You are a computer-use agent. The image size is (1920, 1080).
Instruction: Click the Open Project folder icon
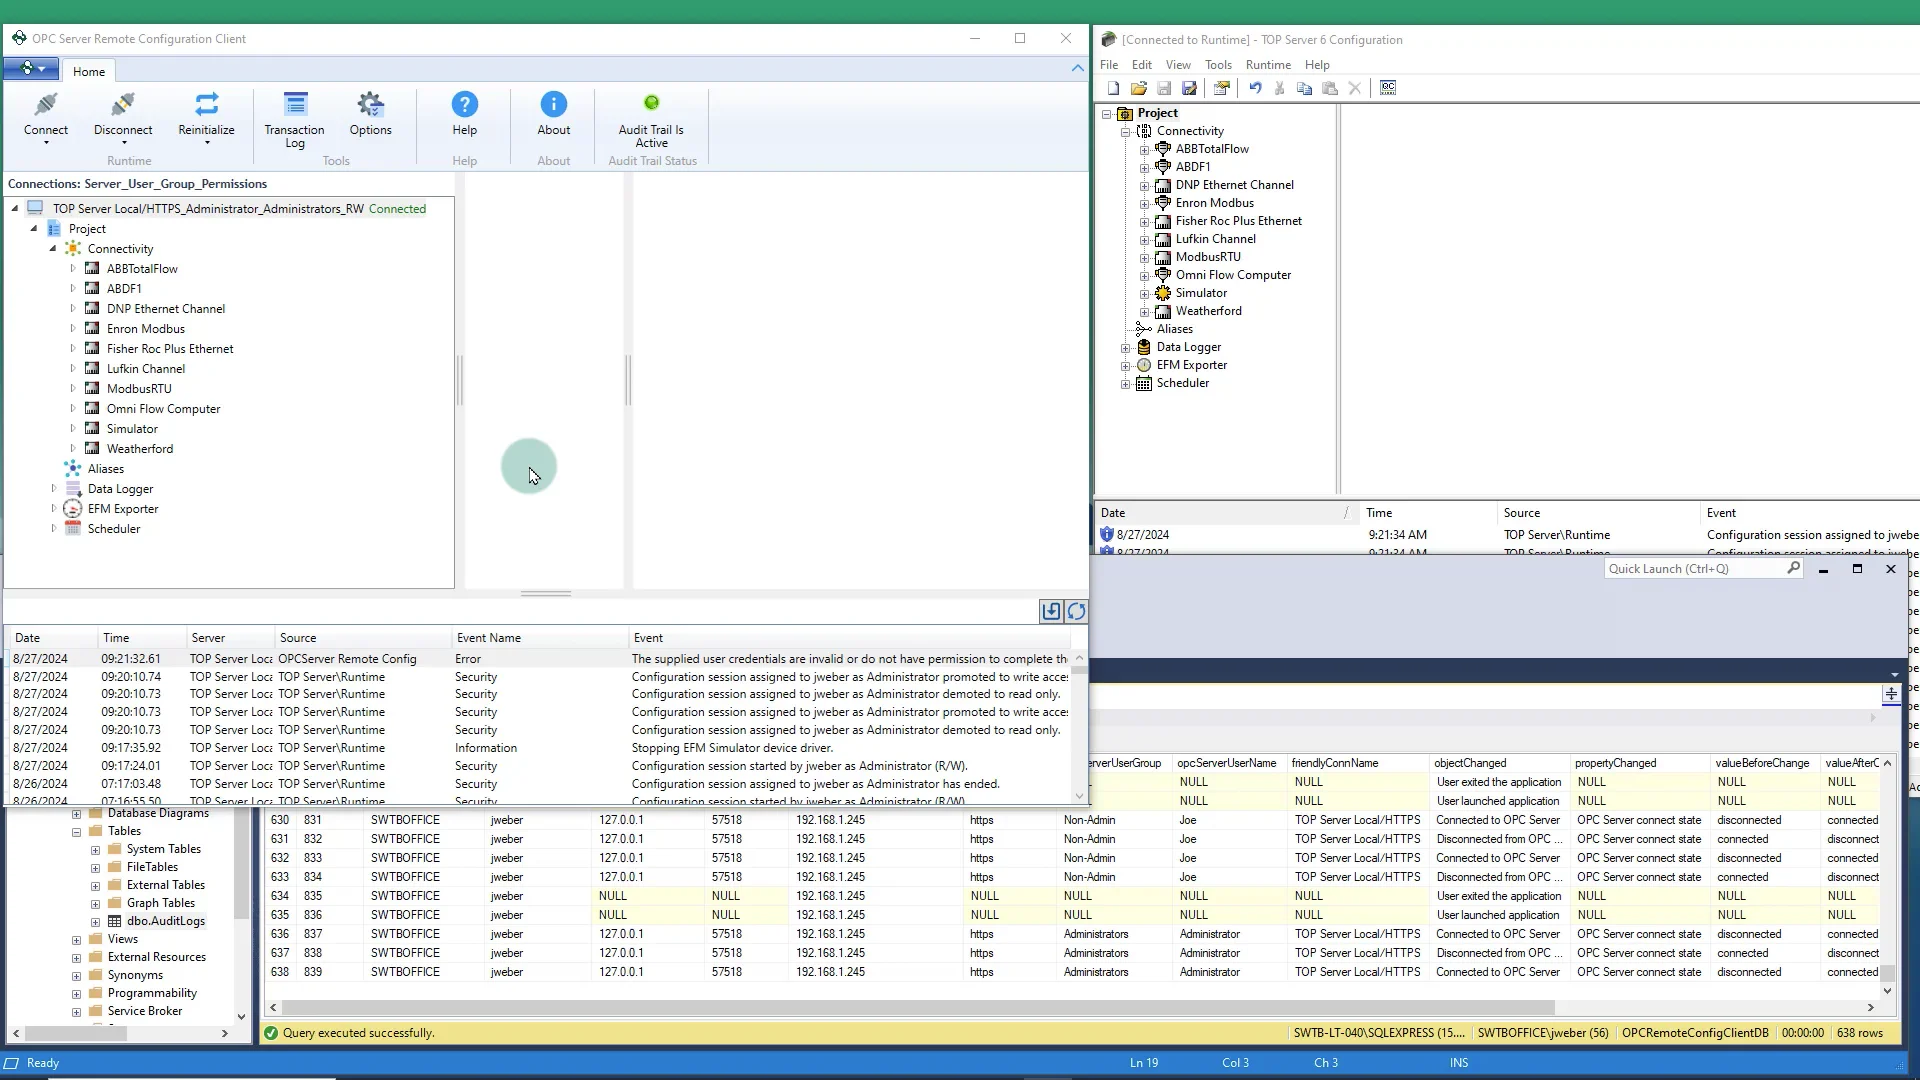pos(1138,88)
